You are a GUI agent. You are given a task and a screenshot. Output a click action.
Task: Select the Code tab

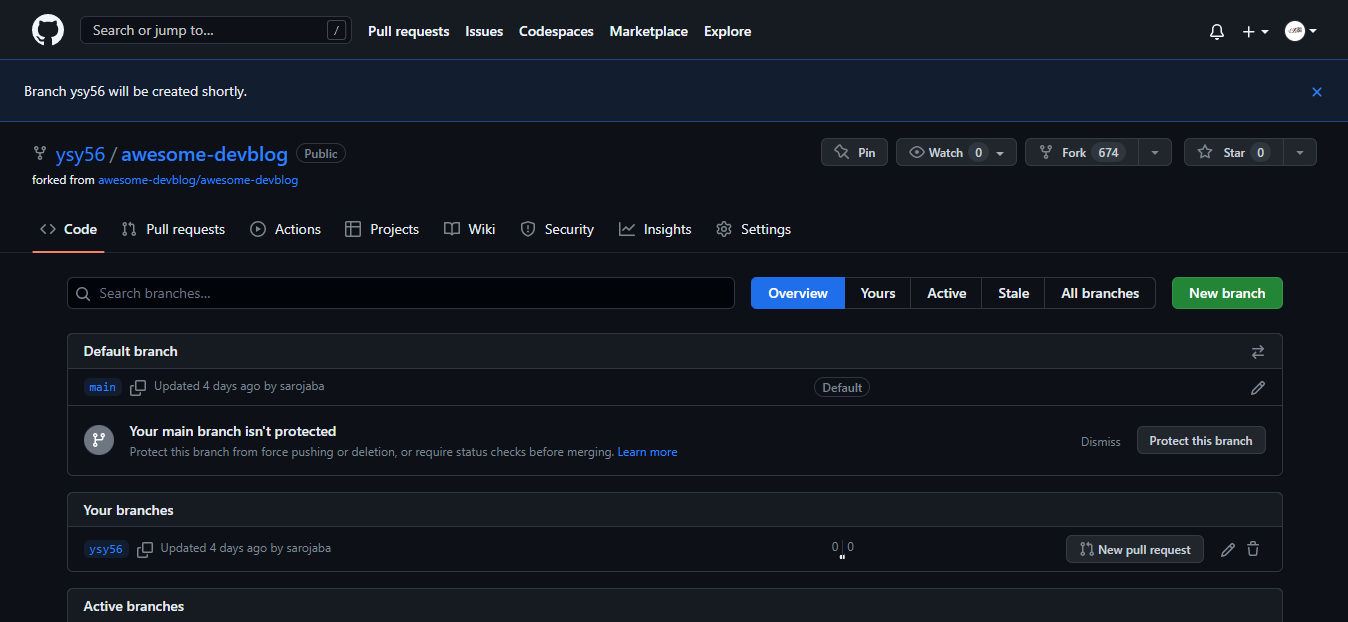68,229
